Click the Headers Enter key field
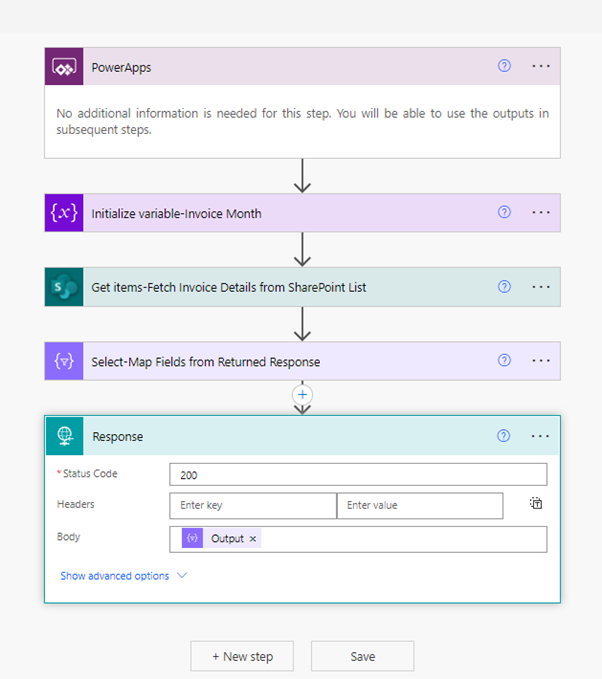 253,505
